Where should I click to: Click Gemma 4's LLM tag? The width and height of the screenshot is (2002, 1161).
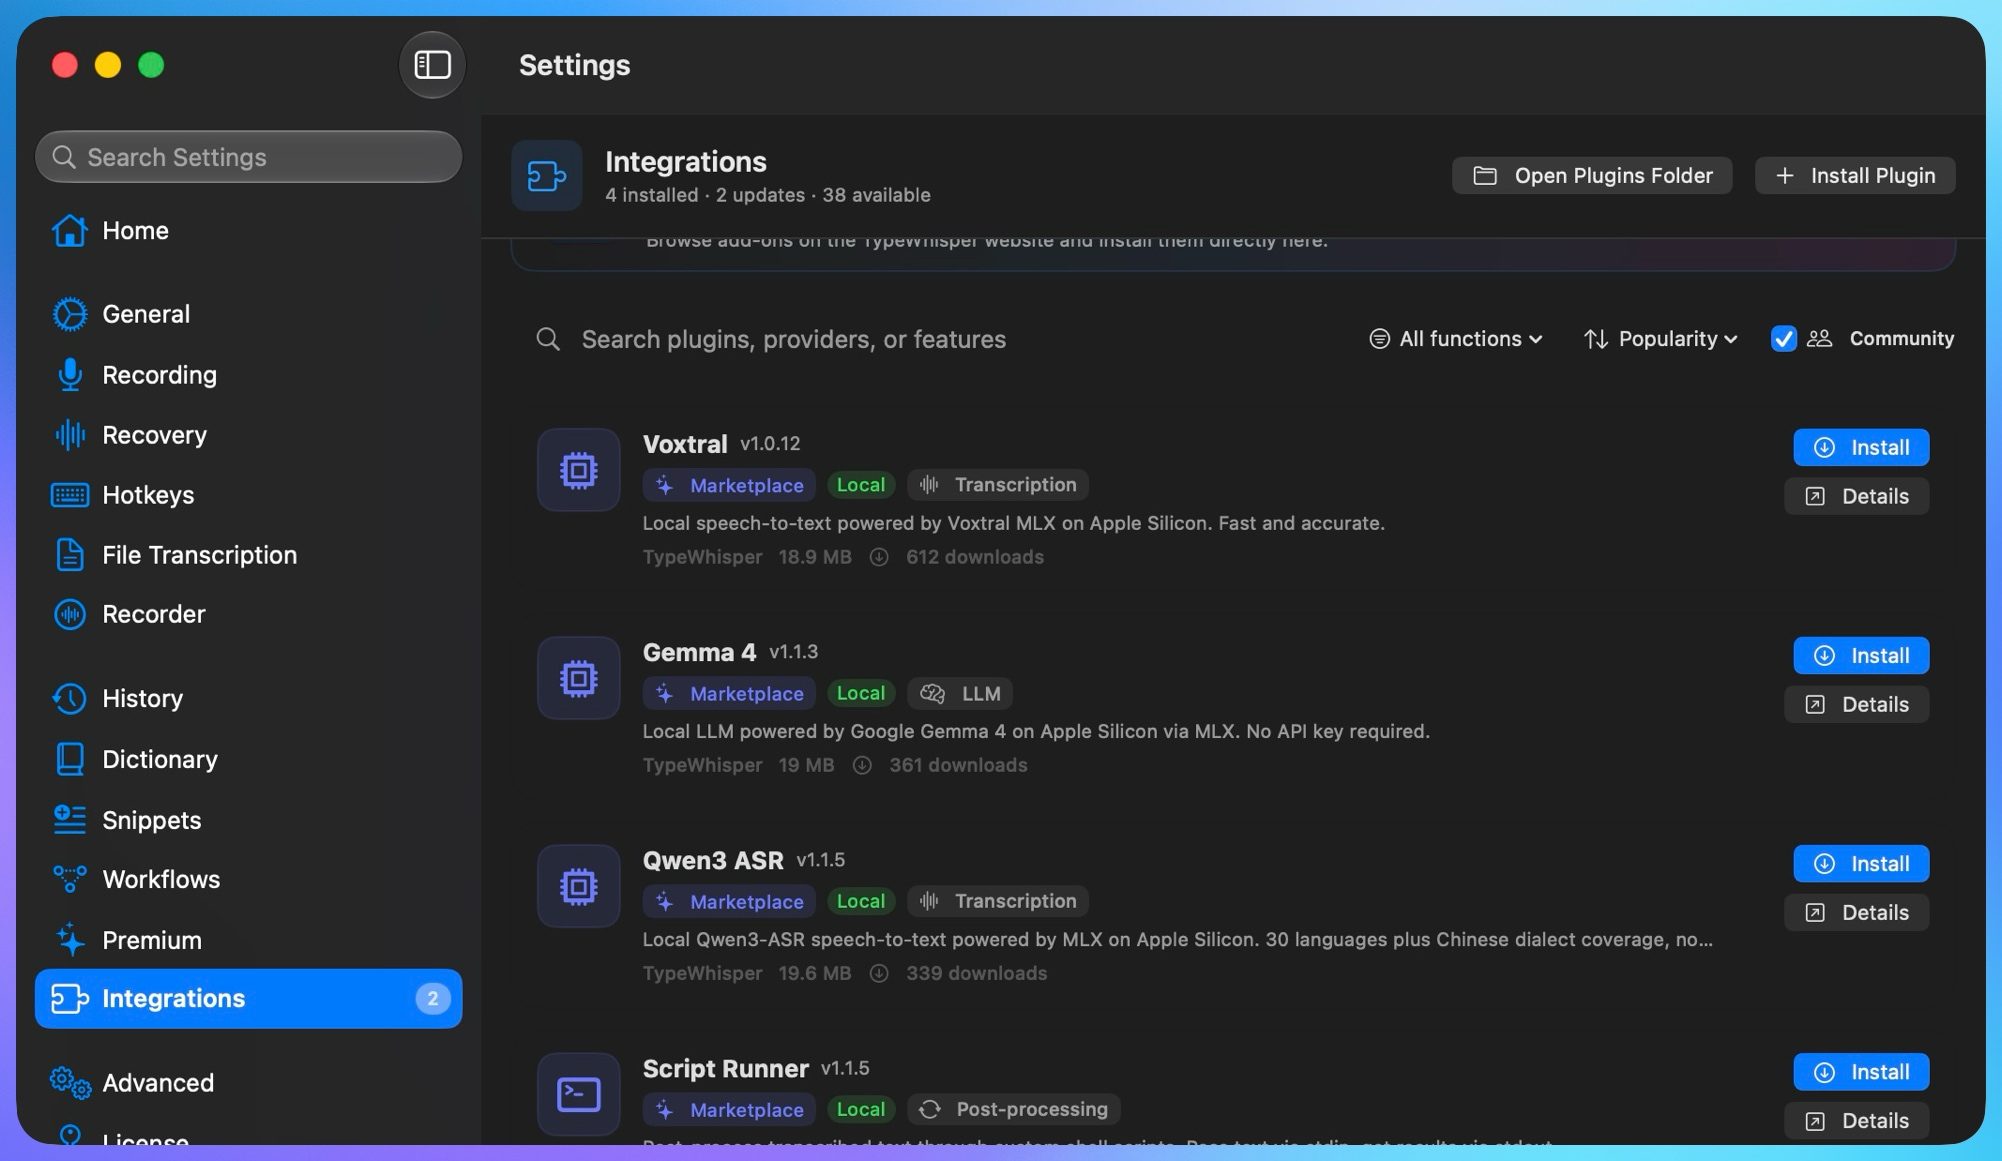[960, 693]
